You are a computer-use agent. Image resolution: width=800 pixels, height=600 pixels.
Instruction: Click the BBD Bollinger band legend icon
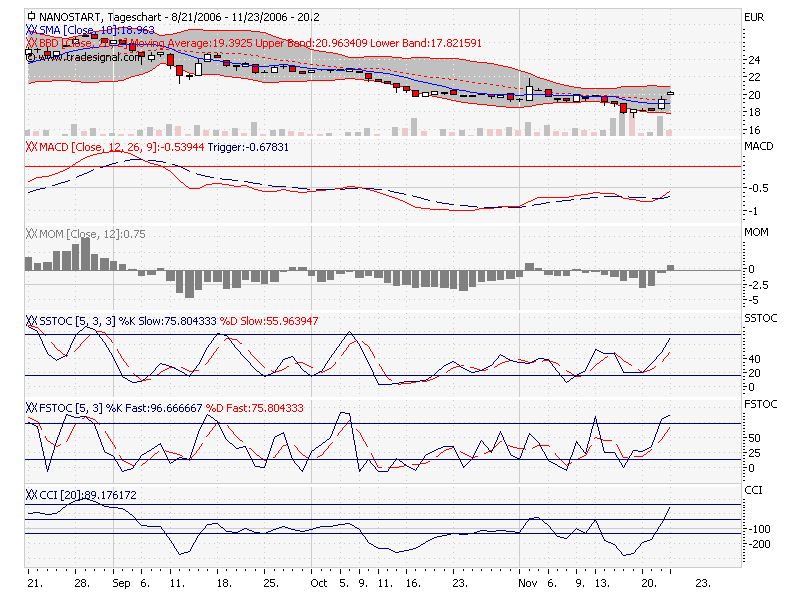pos(31,43)
